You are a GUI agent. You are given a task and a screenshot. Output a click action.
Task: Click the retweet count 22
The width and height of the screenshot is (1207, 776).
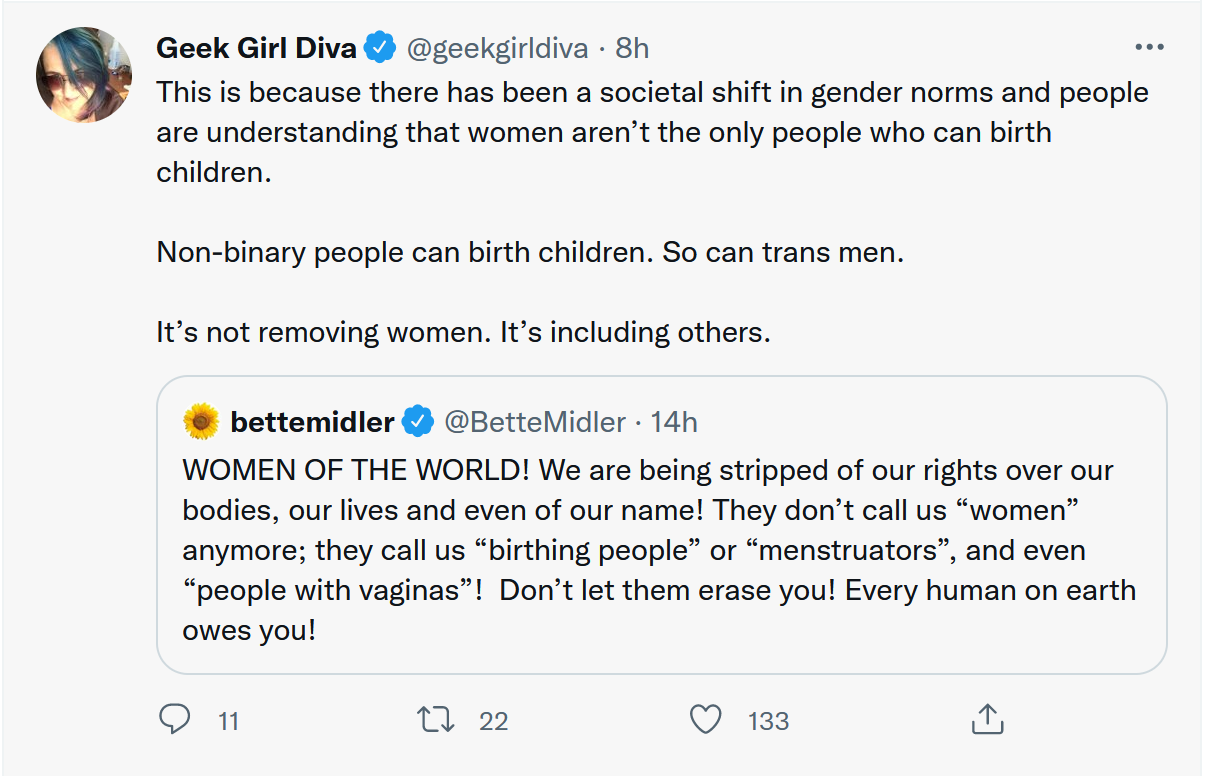coord(493,720)
